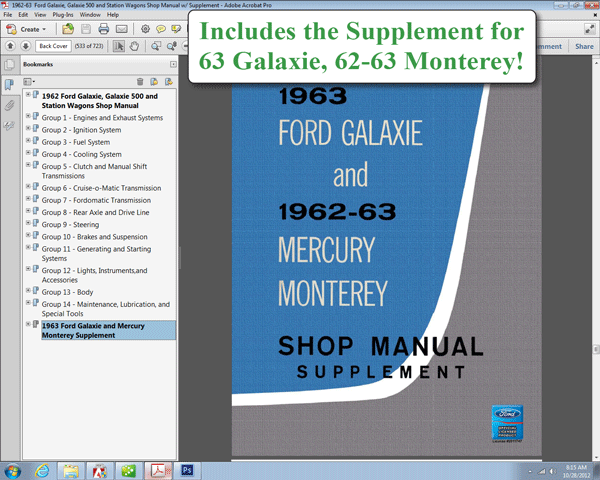Viewport: 600px width, 480px height.
Task: Click the second zoom magnifier tool icon
Action: coord(171,46)
